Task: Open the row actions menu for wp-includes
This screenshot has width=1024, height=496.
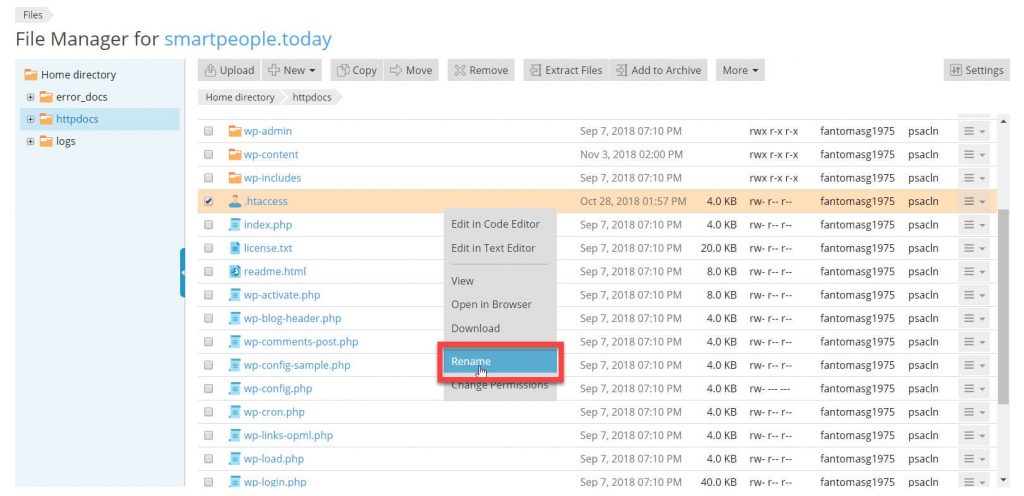Action: (x=973, y=178)
